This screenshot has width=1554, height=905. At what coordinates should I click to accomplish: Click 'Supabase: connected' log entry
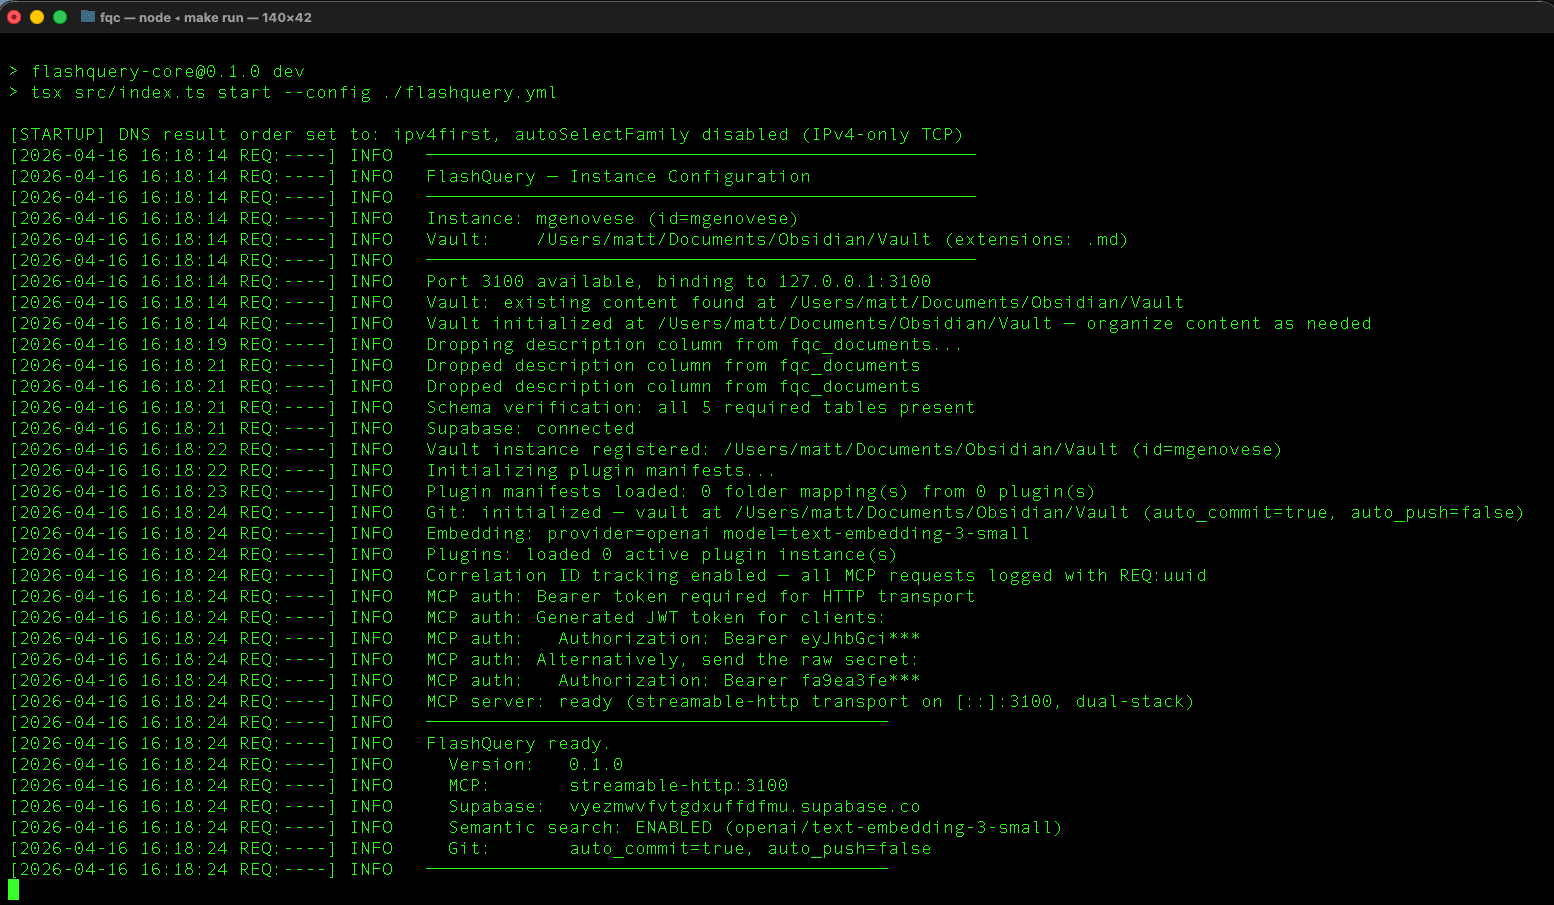[530, 429]
